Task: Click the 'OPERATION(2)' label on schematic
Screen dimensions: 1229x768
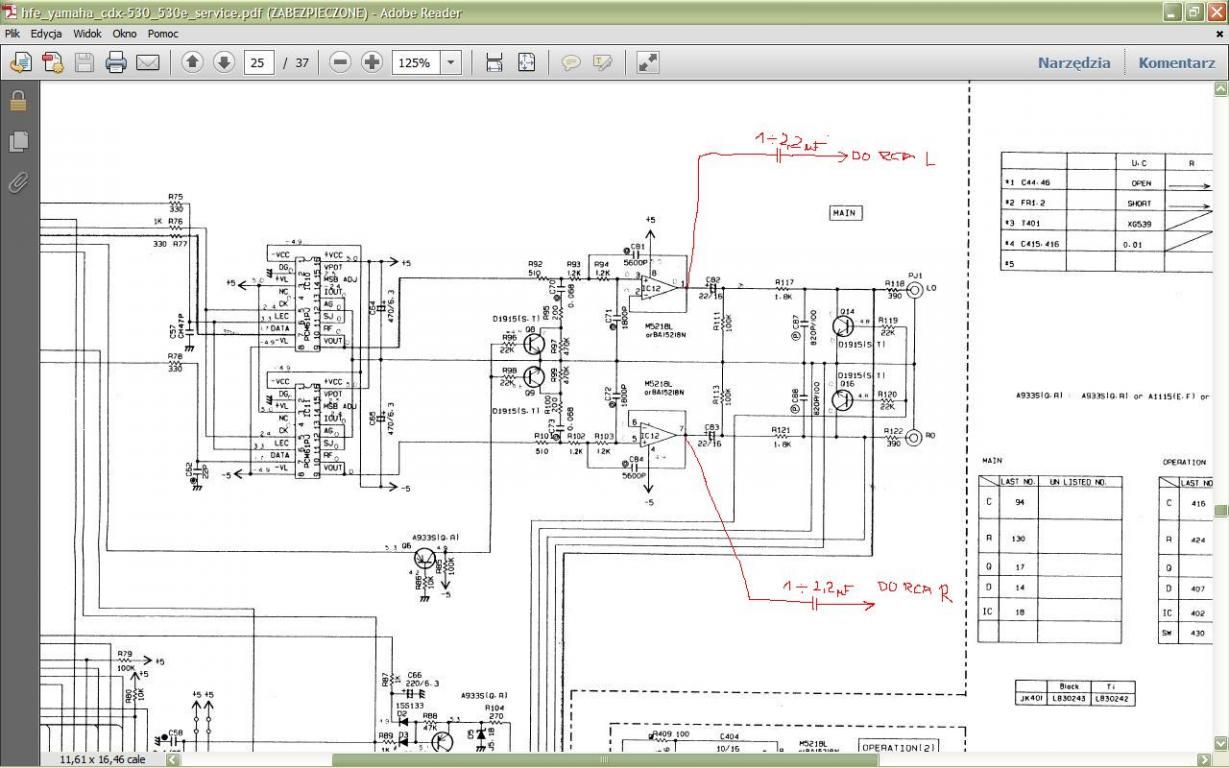Action: [897, 748]
